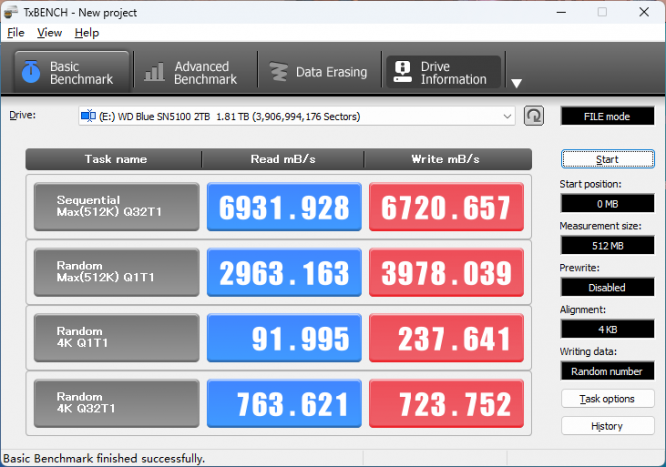The width and height of the screenshot is (666, 467).
Task: Click the drive icon beside (E:) WD Blue
Action: pyautogui.click(x=88, y=116)
